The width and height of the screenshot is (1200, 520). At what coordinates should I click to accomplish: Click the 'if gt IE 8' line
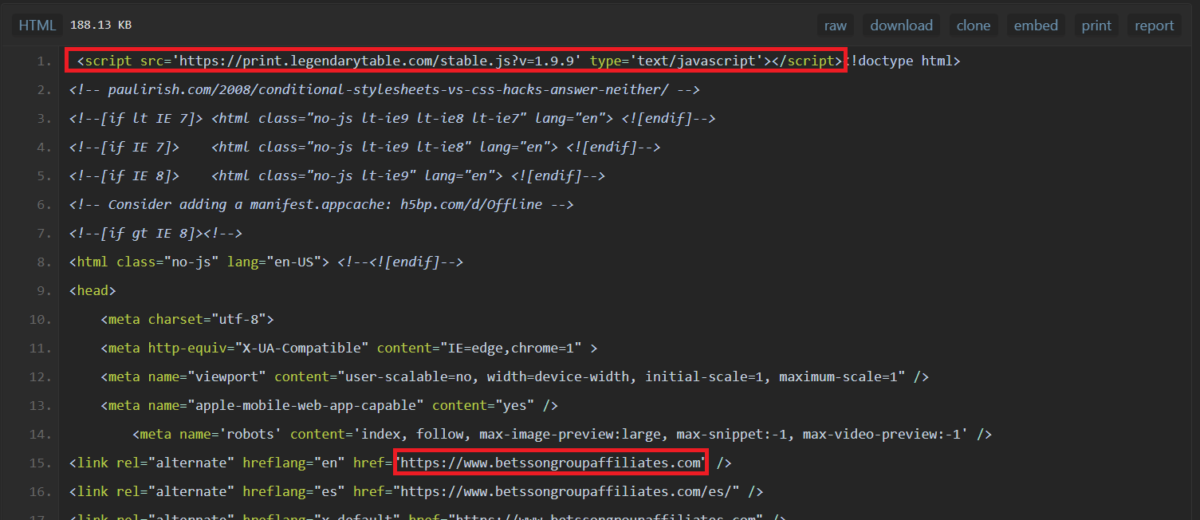(156, 233)
